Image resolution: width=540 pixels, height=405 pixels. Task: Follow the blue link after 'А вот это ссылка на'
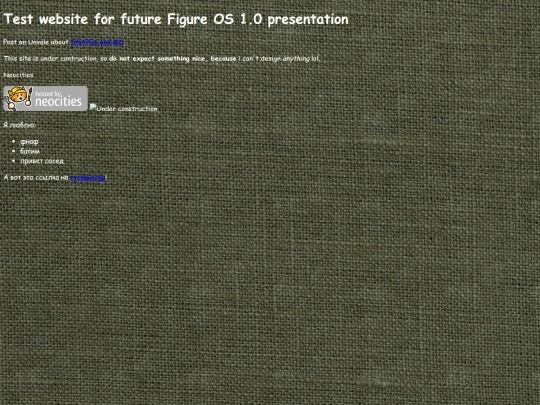(x=87, y=178)
